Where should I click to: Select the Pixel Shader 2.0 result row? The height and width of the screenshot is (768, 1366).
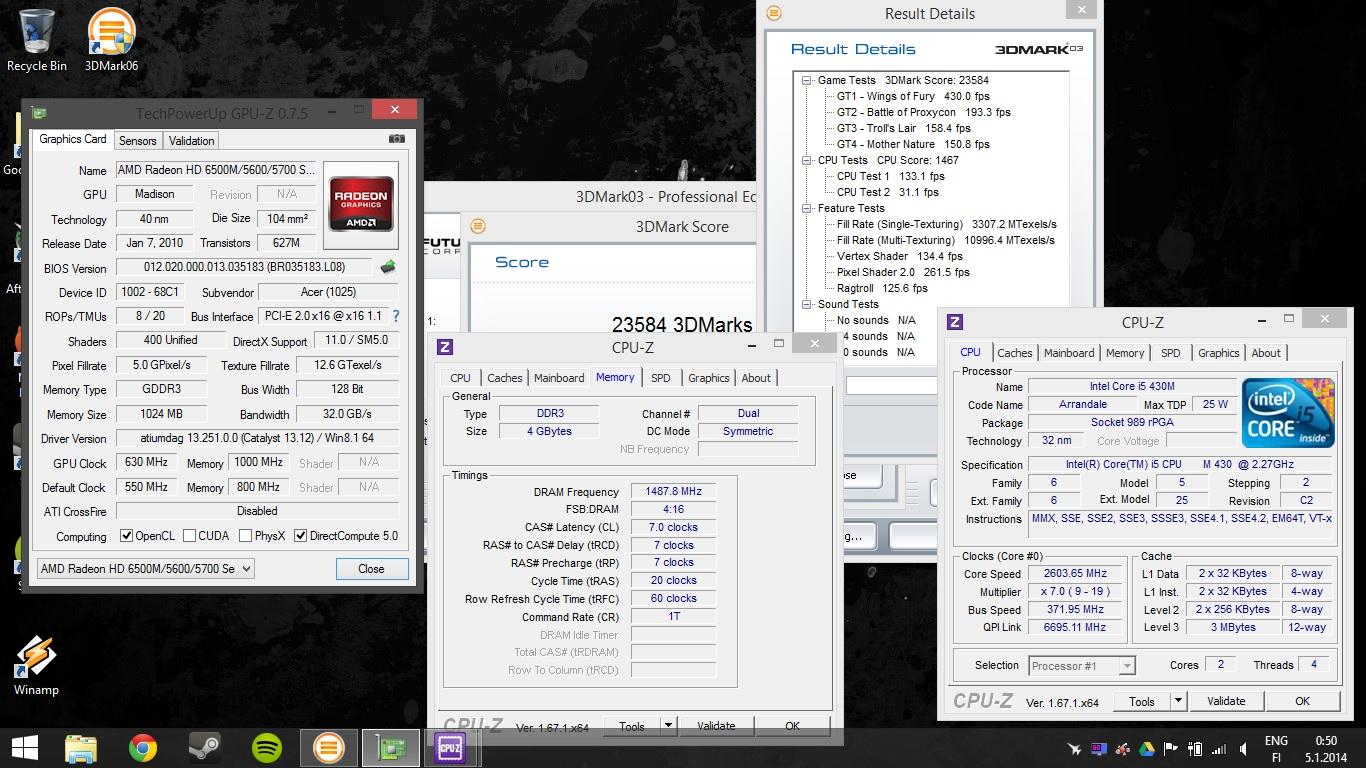click(903, 272)
